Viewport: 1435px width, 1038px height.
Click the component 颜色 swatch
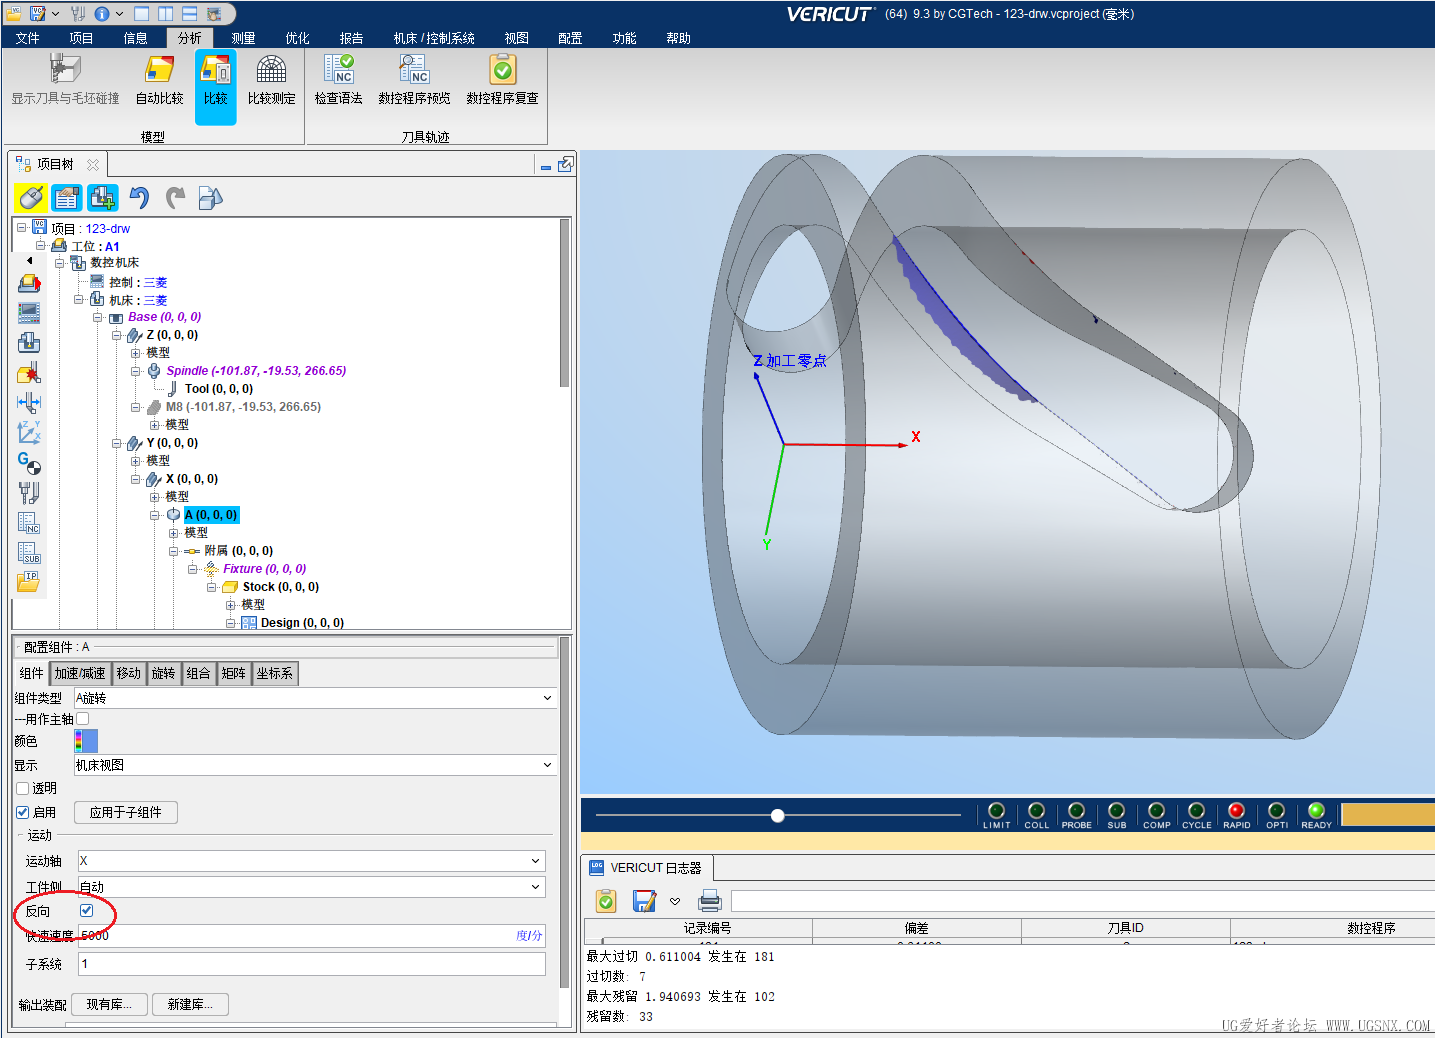coord(86,741)
